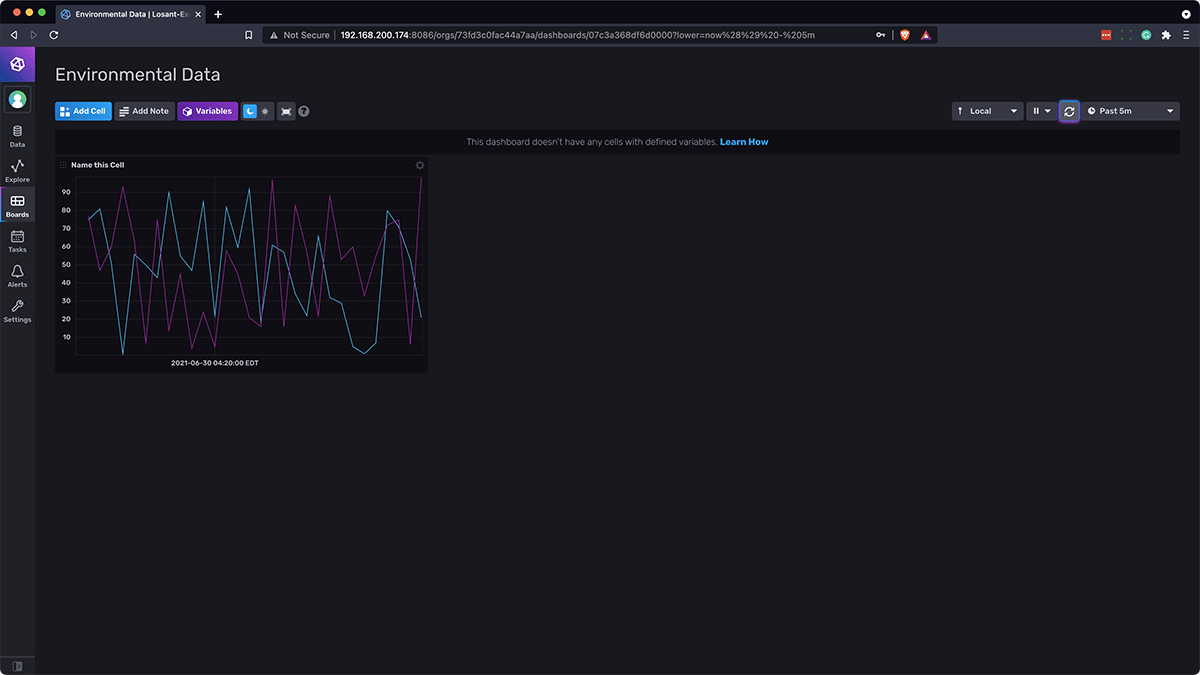The width and height of the screenshot is (1200, 675).
Task: Click the Not Secure warning indicator
Action: click(x=299, y=35)
